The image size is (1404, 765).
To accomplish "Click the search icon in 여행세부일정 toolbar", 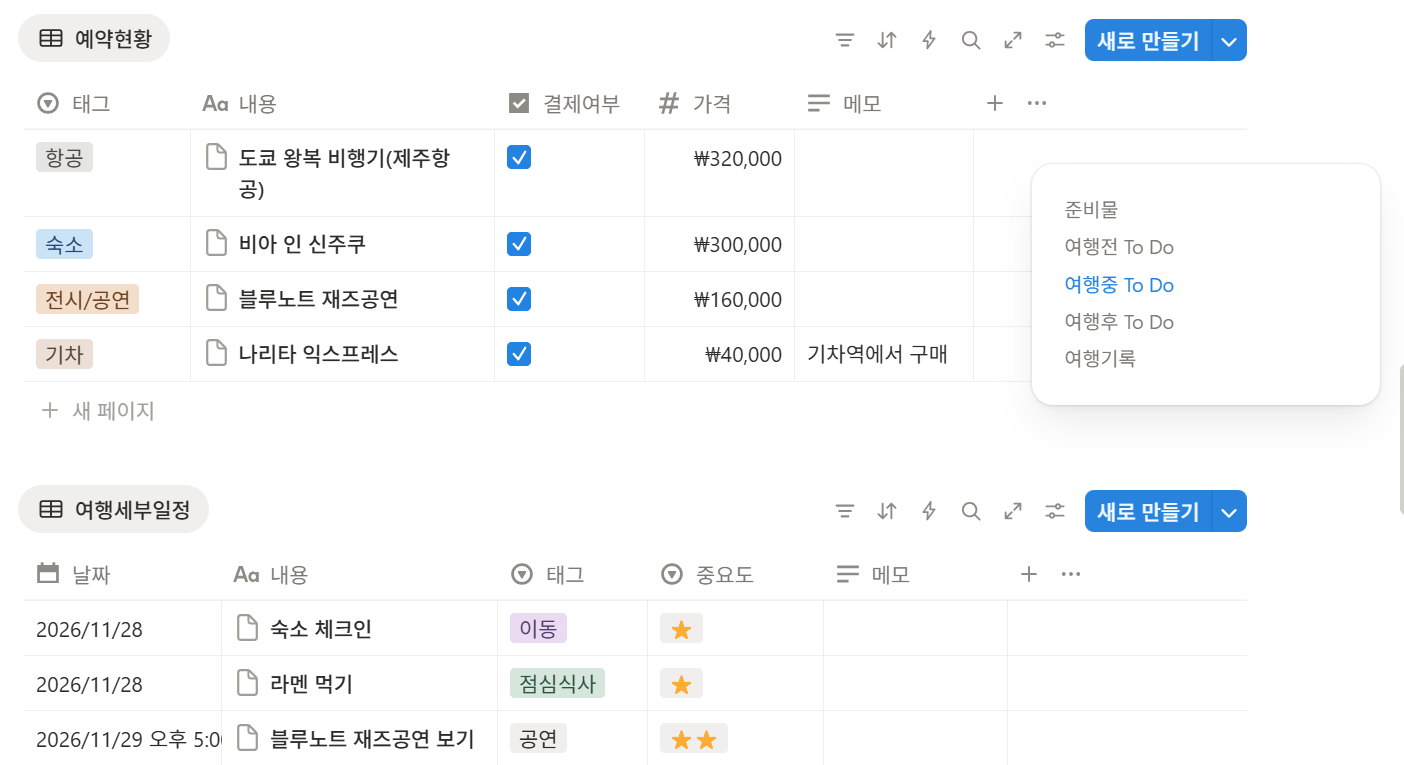I will [x=971, y=511].
